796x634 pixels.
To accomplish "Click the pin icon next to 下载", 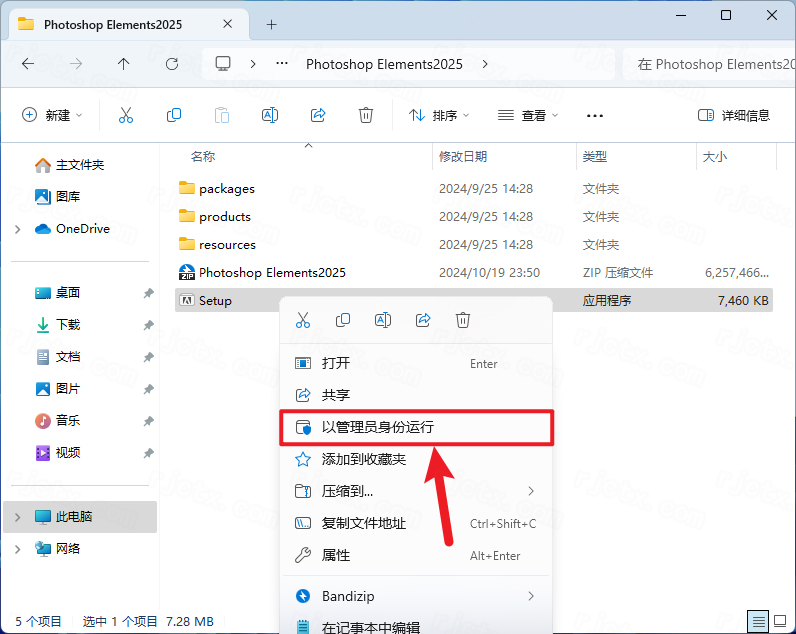I will 148,325.
